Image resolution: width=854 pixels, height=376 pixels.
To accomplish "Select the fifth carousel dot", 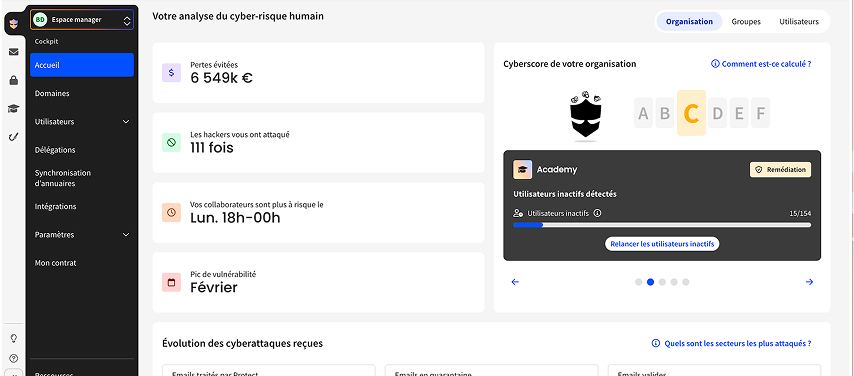I will coord(686,282).
